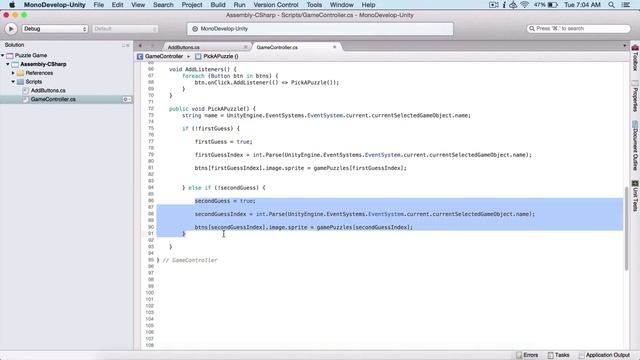Open Notification Center icon in the menu bar
Screen dimensions: 640x360
point(625,5)
